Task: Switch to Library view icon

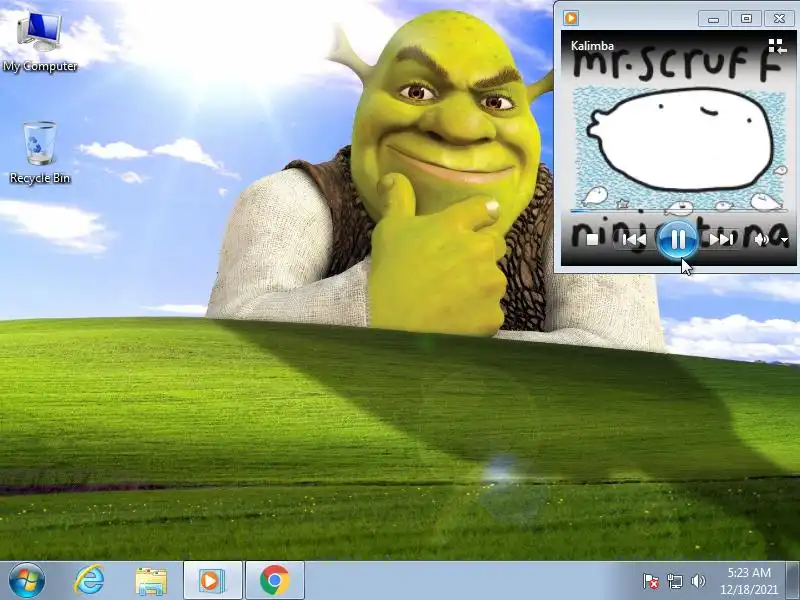Action: click(x=777, y=46)
